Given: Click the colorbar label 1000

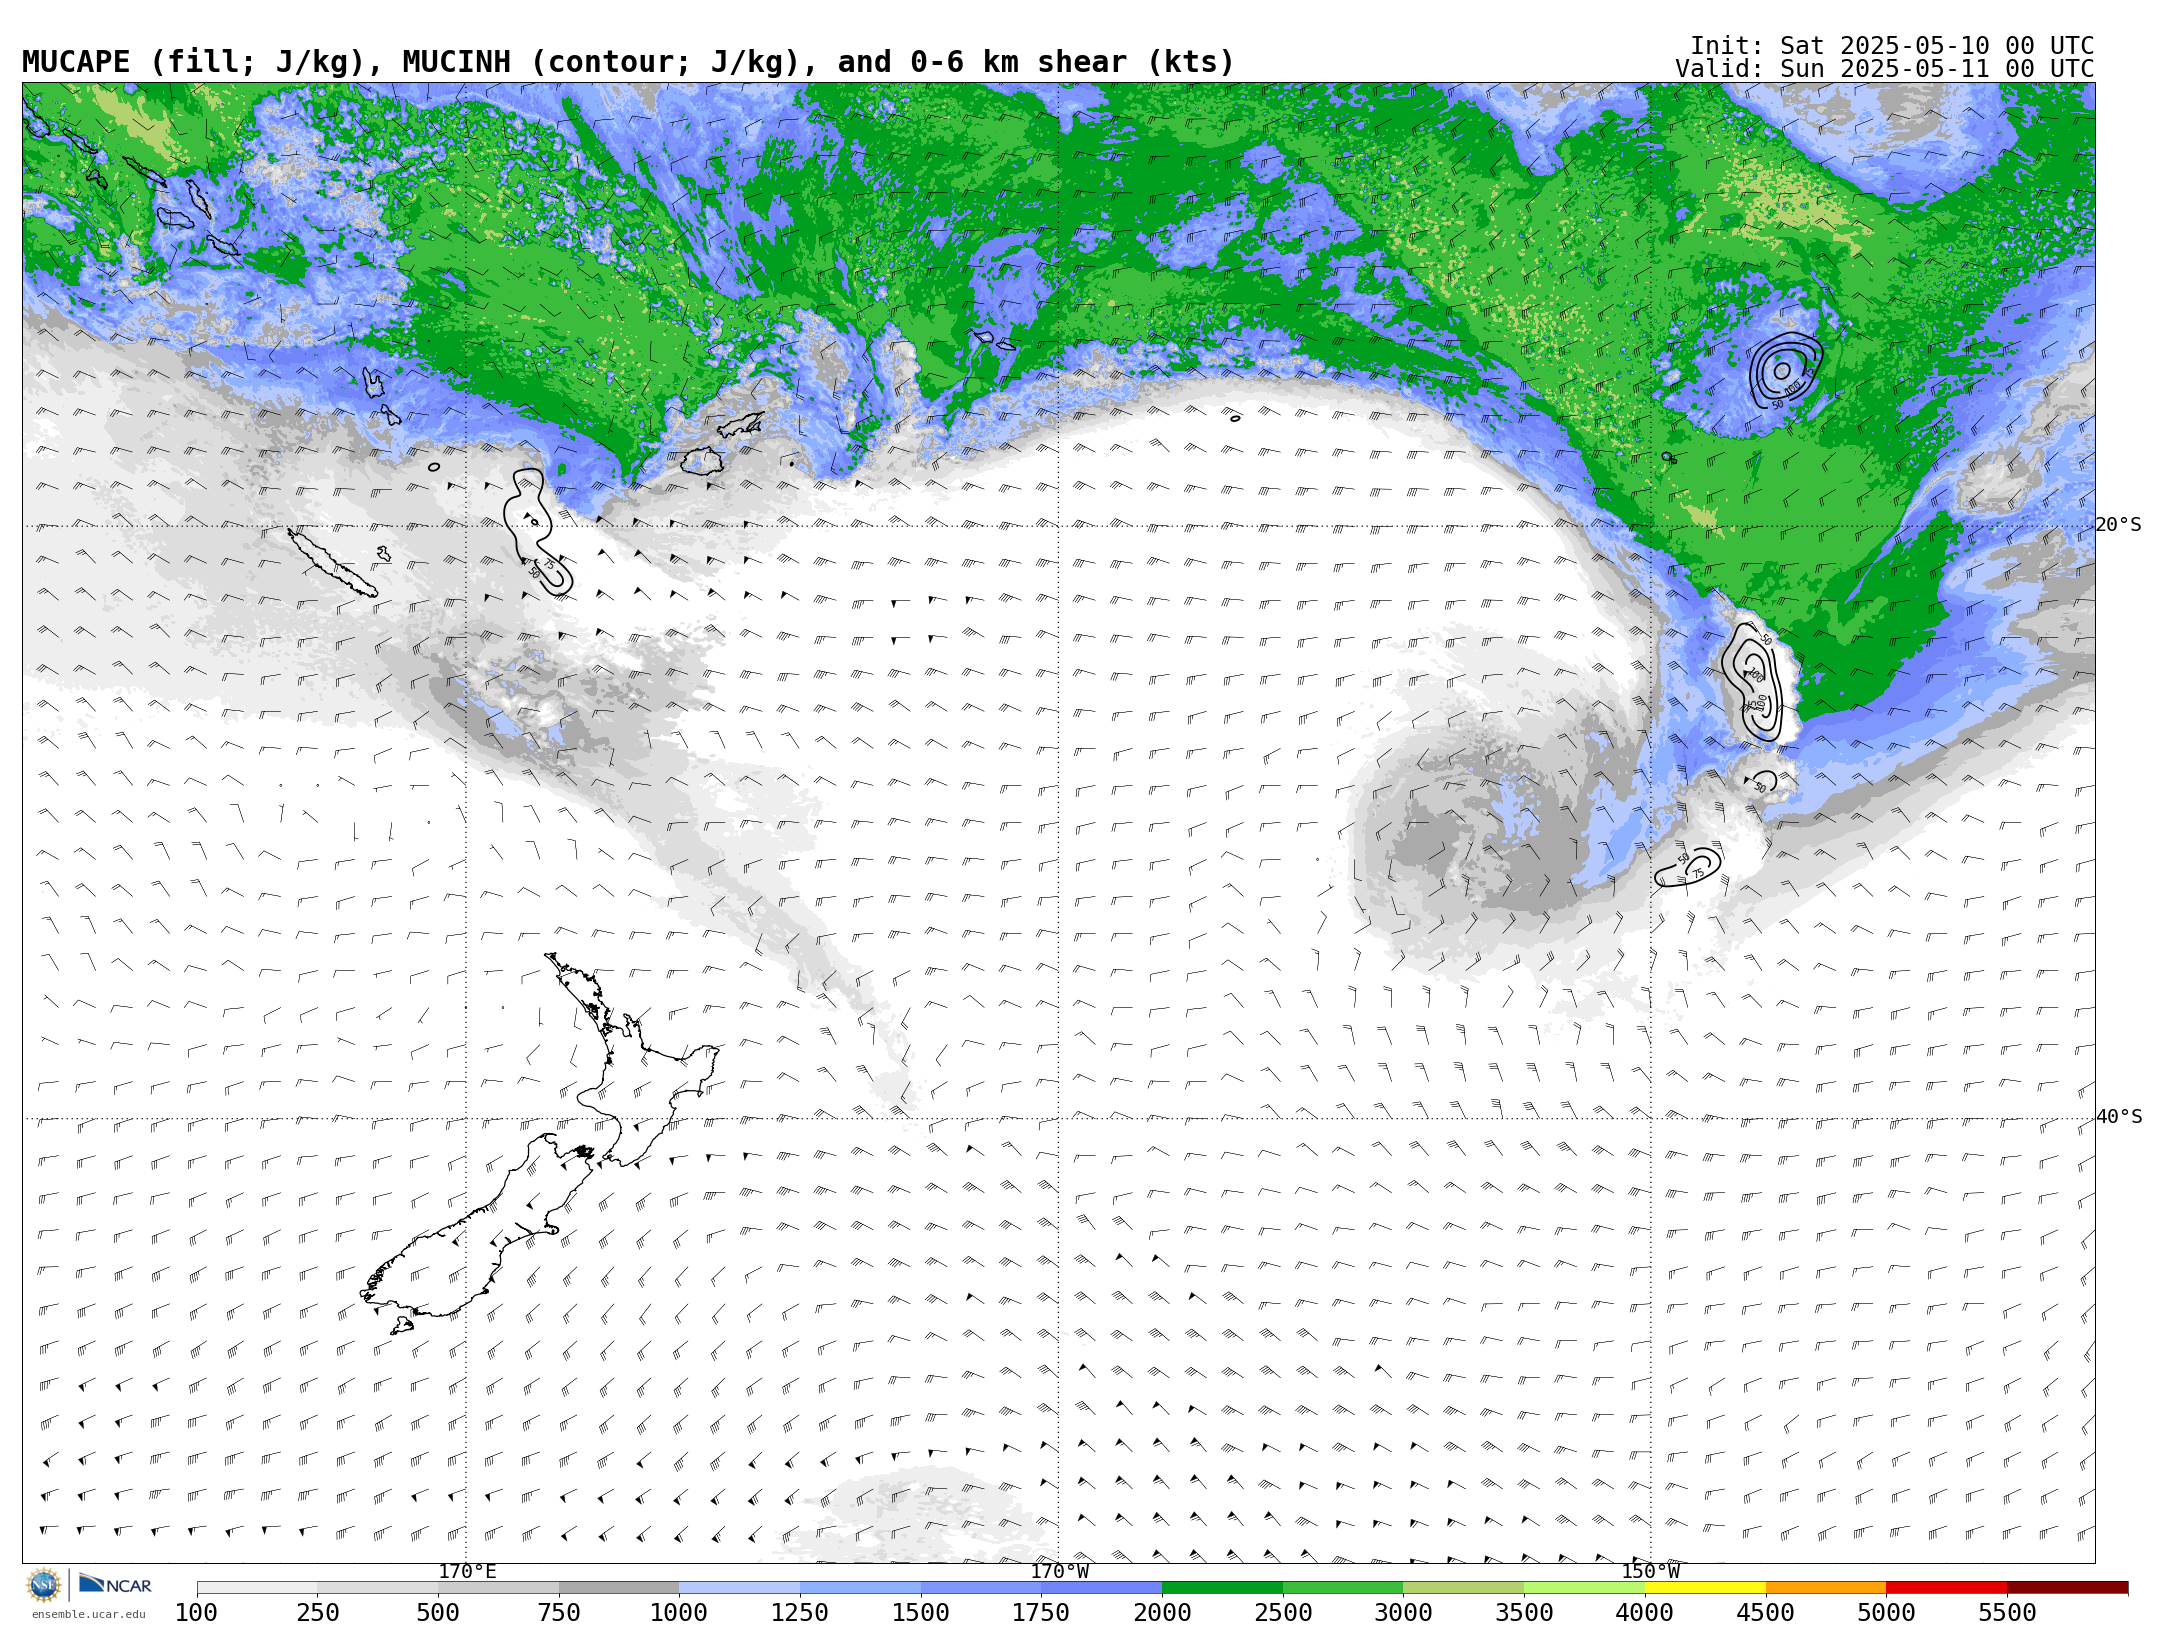Looking at the screenshot, I should [679, 1612].
